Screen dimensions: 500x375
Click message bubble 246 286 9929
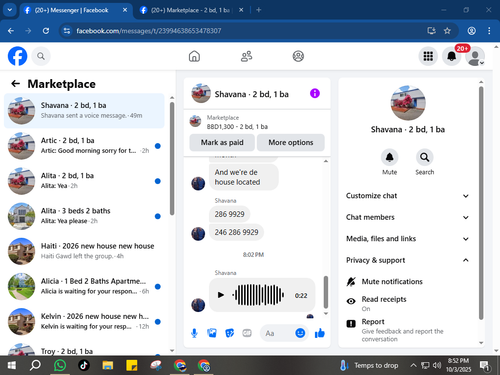236,232
